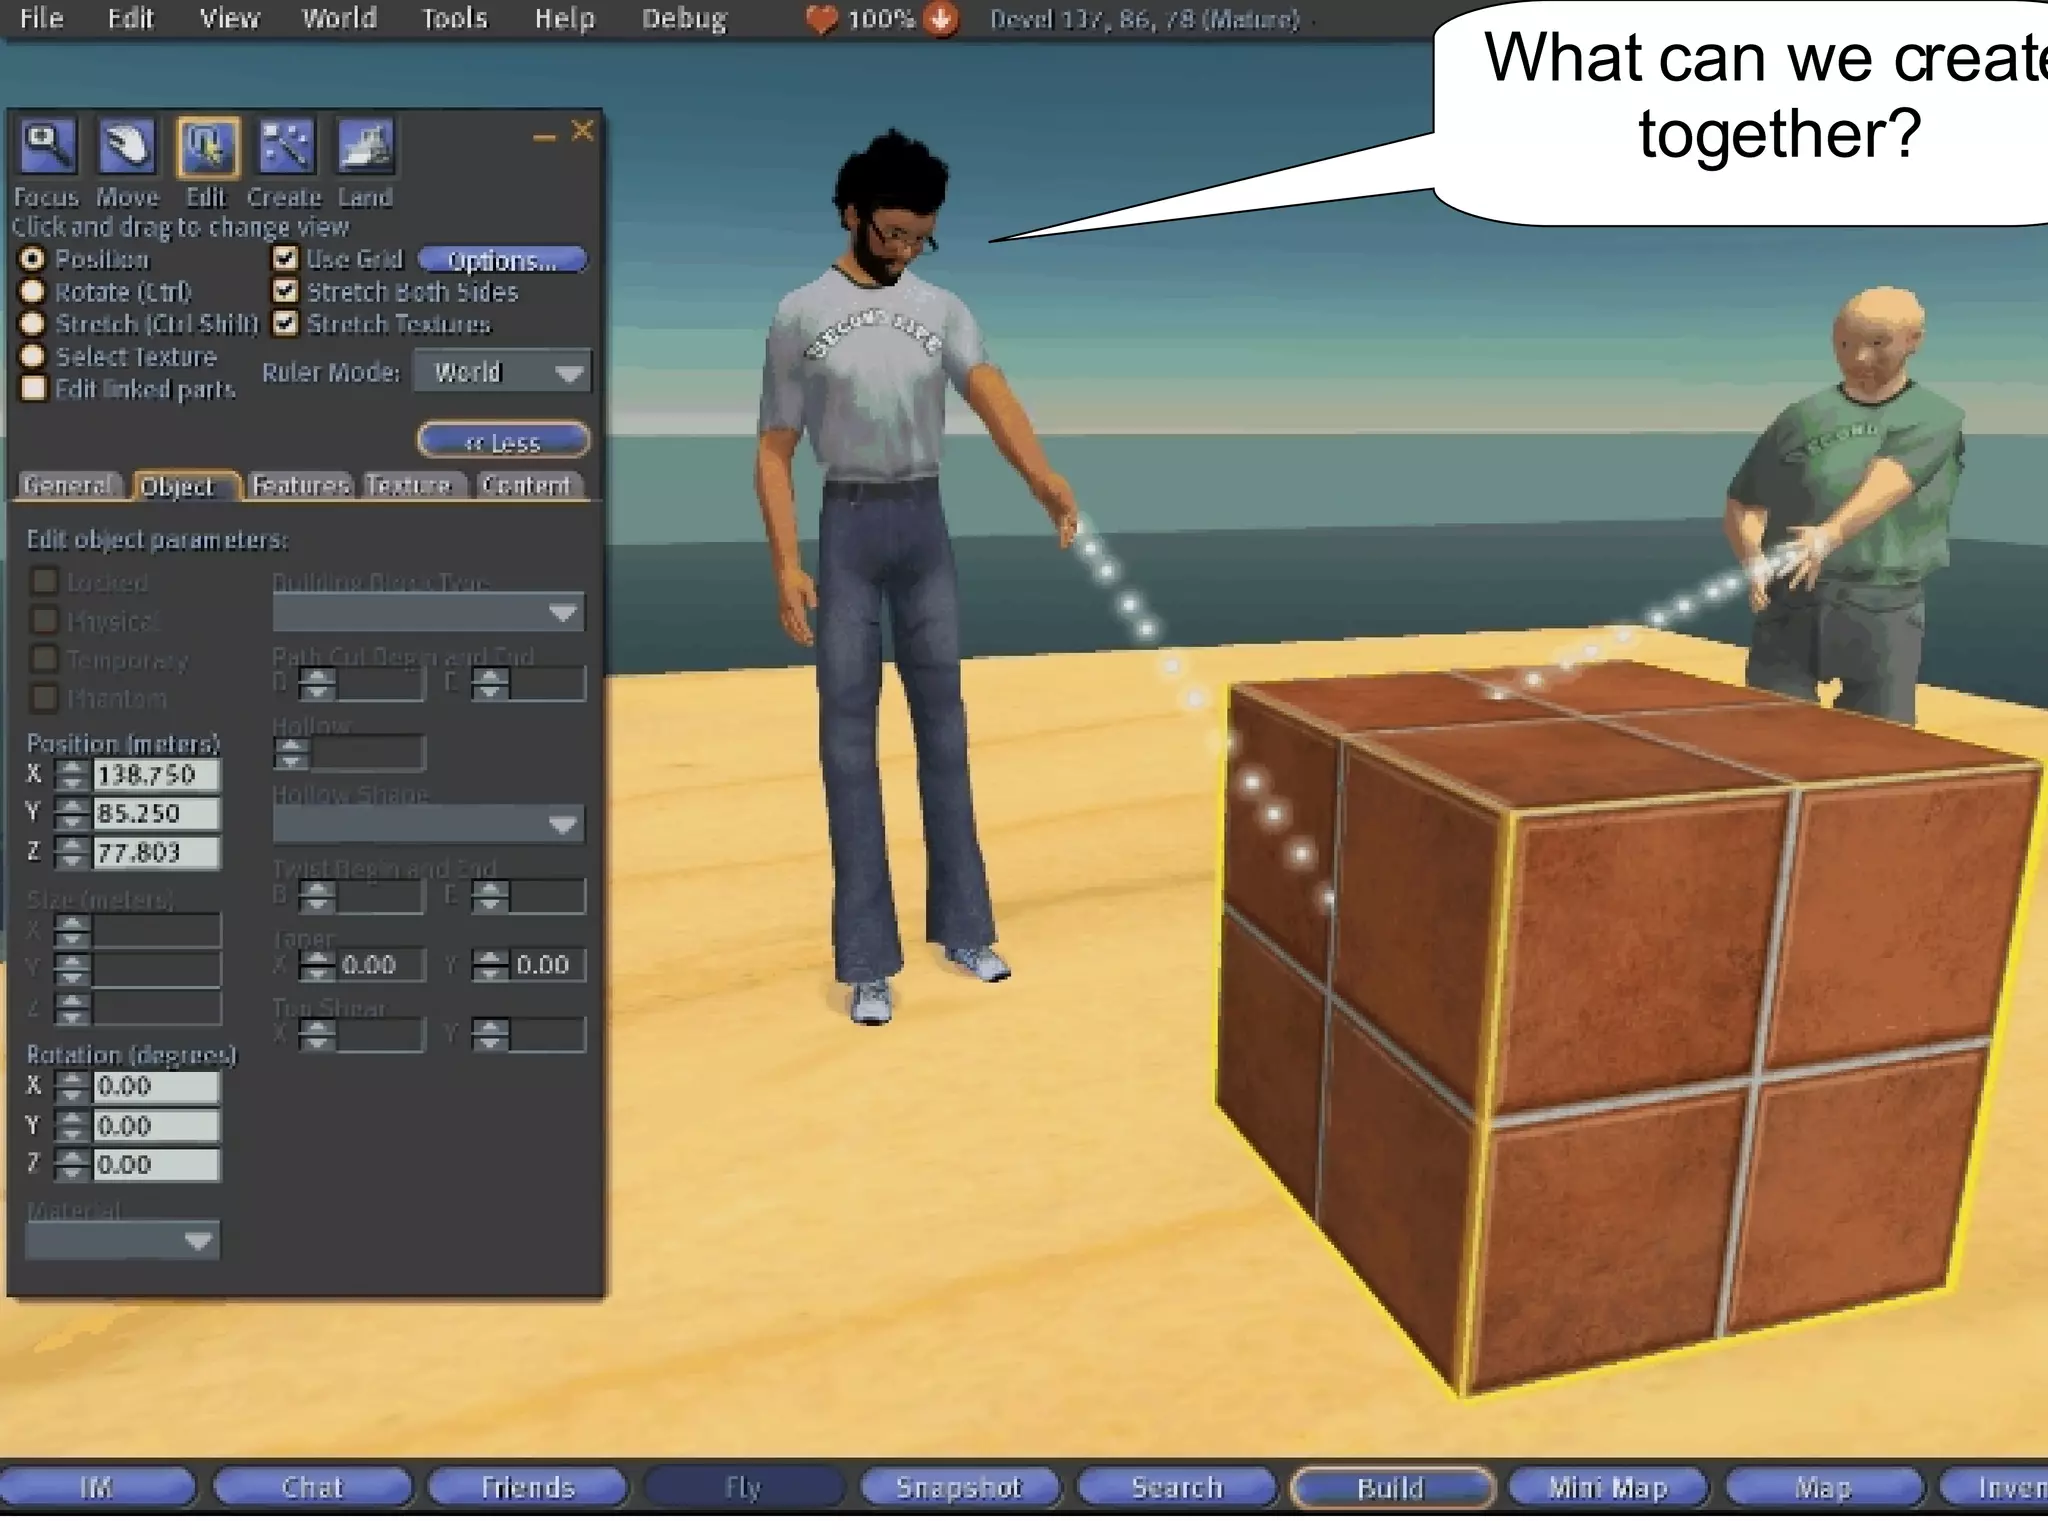
Task: Open Friends from bottom bar
Action: pyautogui.click(x=528, y=1488)
